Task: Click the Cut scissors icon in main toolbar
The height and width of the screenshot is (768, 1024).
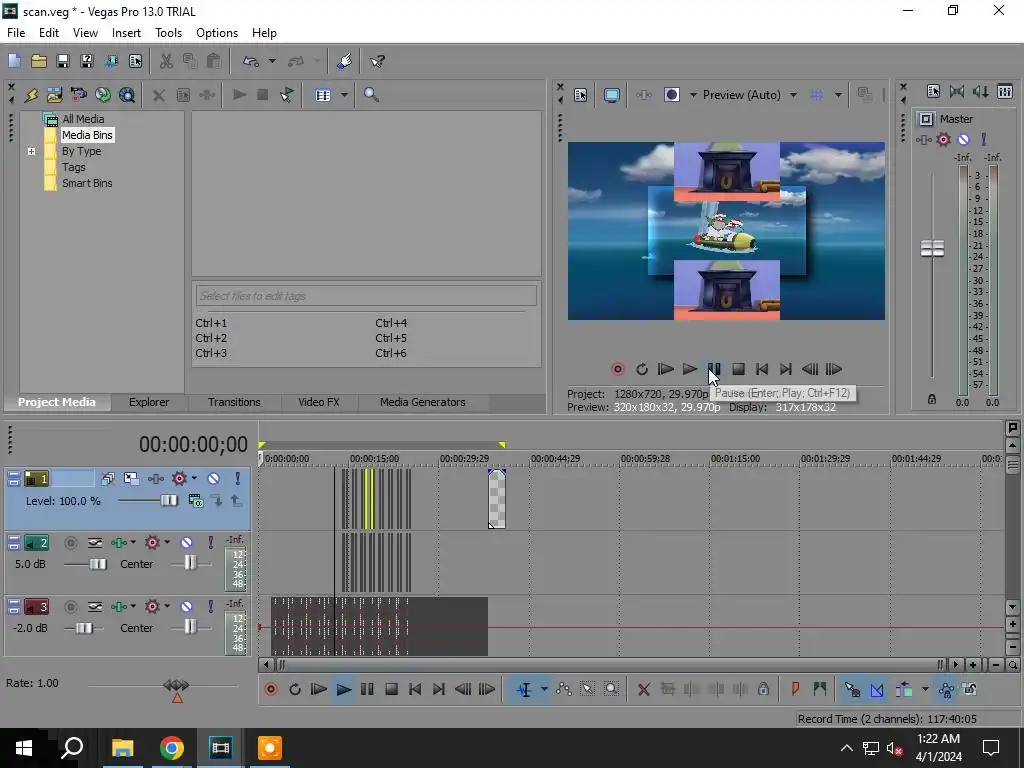Action: tap(166, 61)
